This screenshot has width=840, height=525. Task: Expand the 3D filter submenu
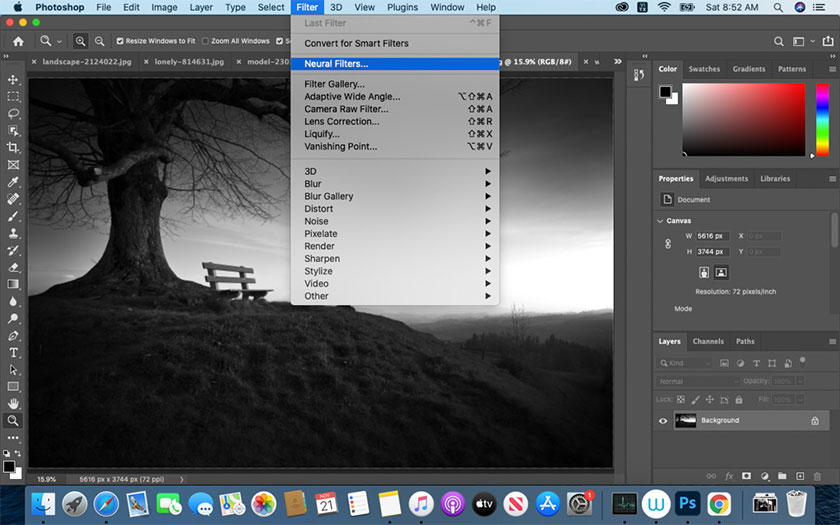pos(396,171)
